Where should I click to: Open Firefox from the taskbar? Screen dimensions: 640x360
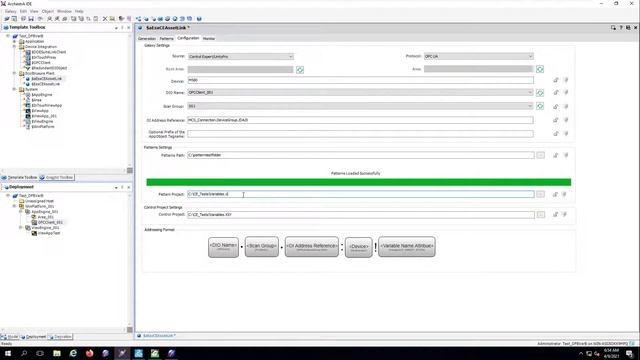(x=89, y=353)
